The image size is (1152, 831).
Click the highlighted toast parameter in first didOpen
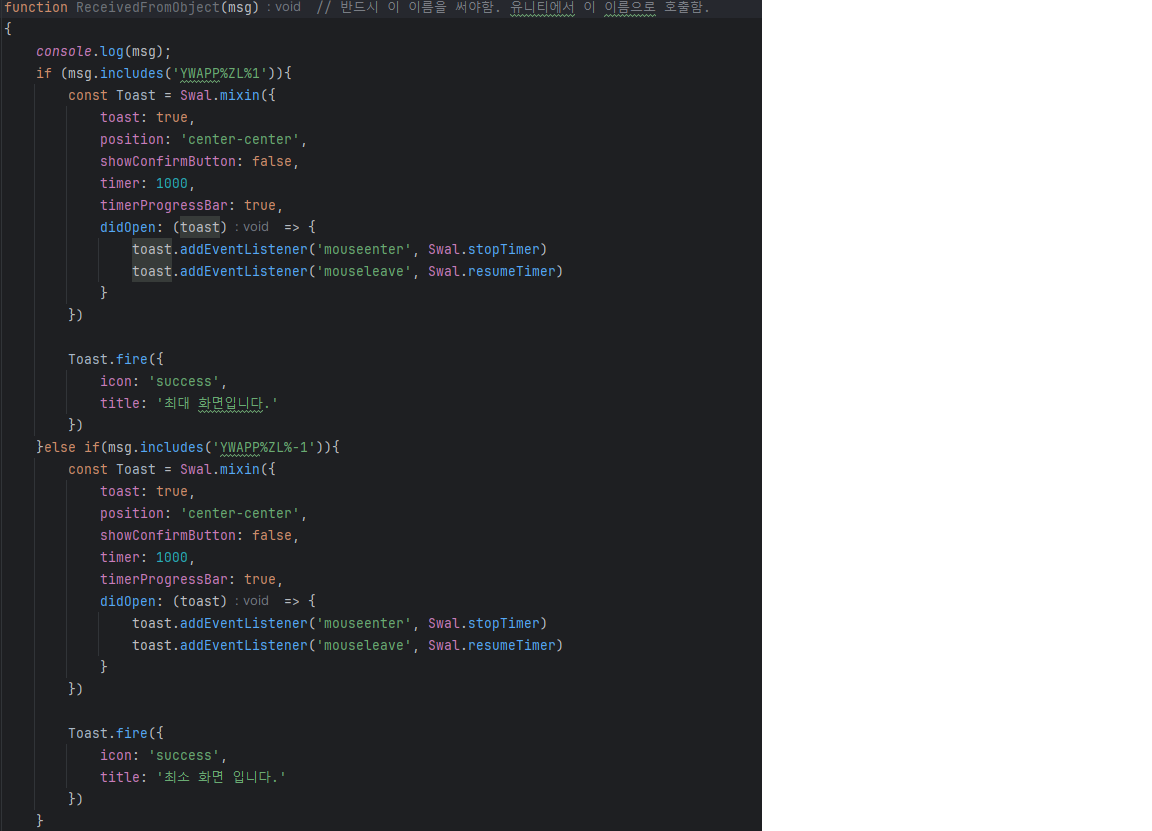coord(200,227)
